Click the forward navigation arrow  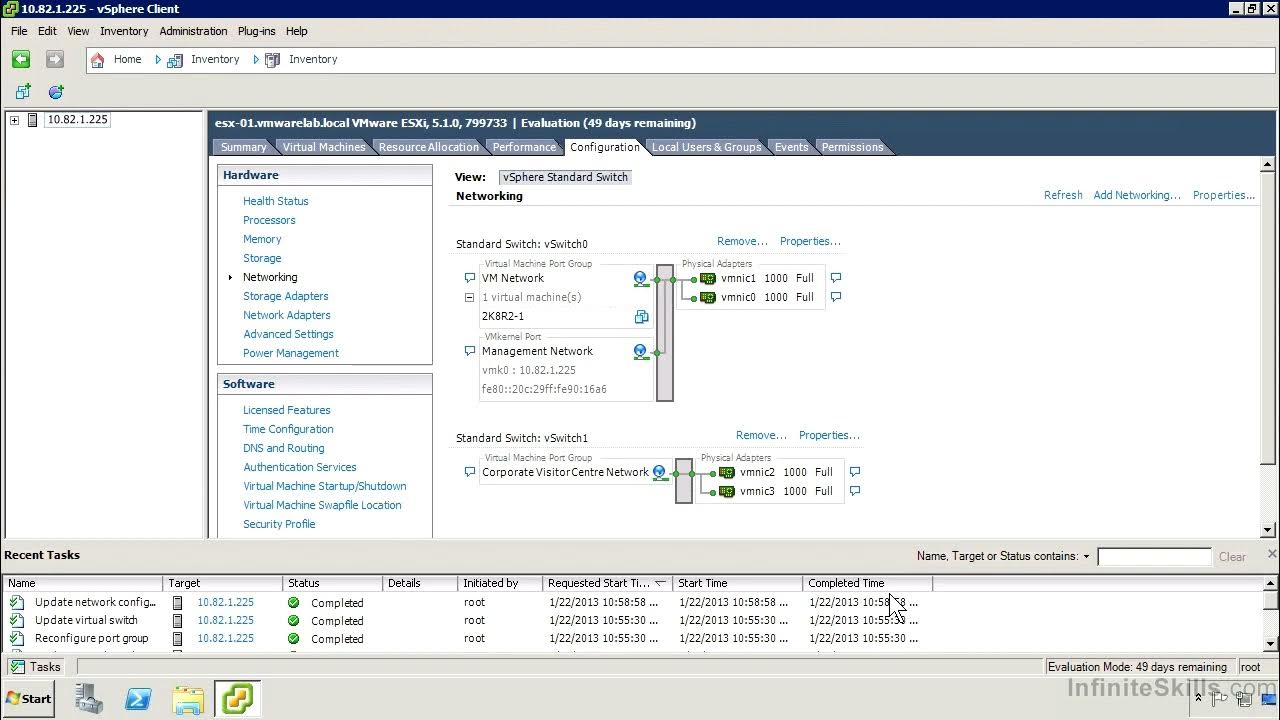point(55,59)
